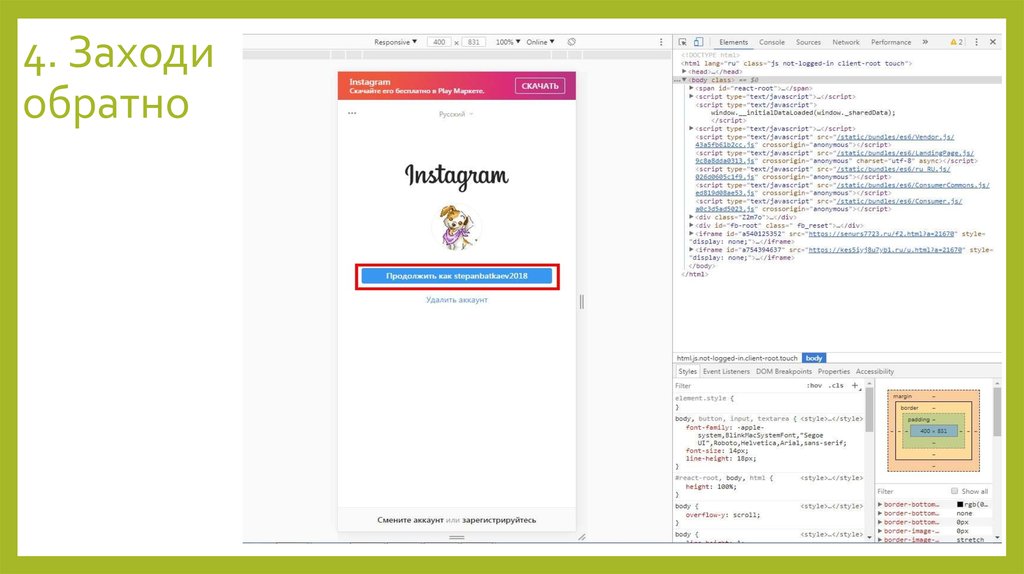This screenshot has width=1024, height=574.
Task: Click the Смените аккаунт link
Action: tap(410, 520)
